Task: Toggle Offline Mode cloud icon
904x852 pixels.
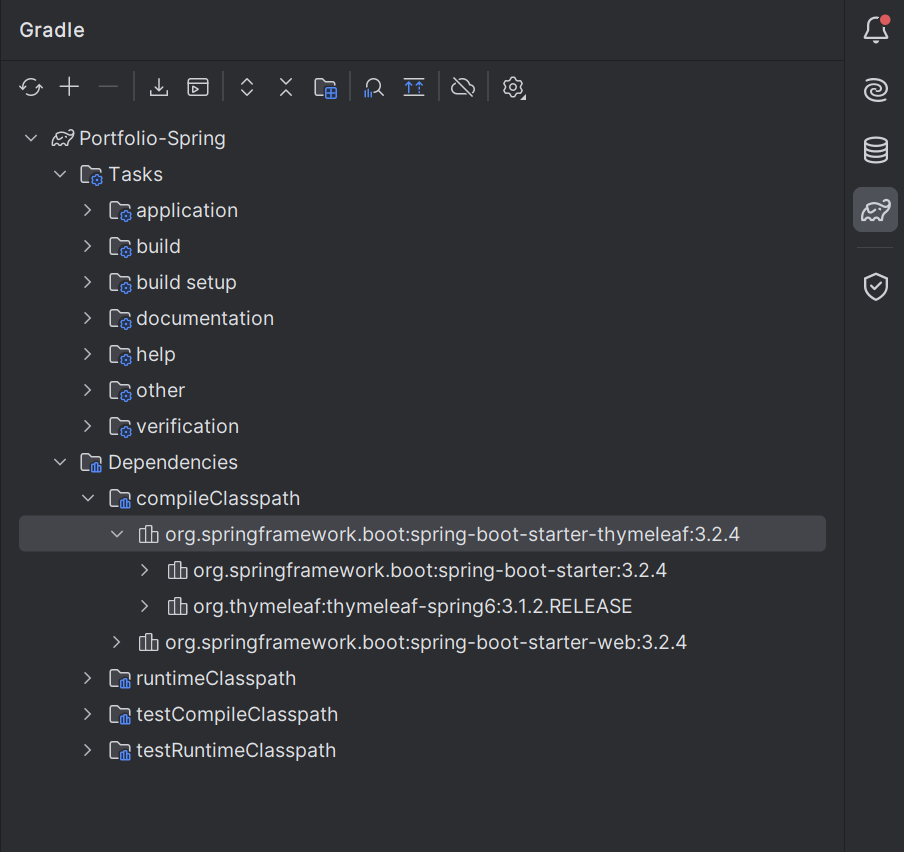Action: point(463,88)
